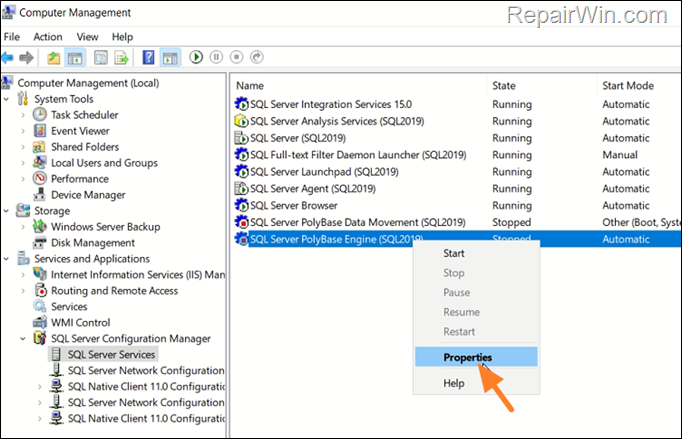Click the Performance monitor icon
Image resolution: width=682 pixels, height=439 pixels.
(40, 179)
